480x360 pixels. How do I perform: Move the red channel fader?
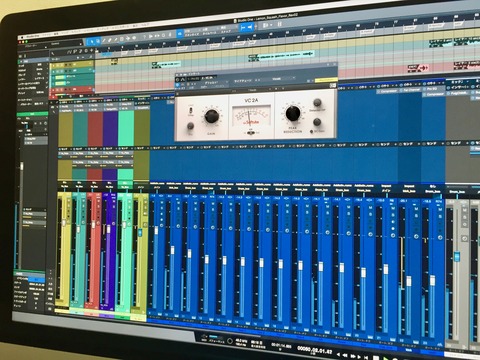coord(93,225)
